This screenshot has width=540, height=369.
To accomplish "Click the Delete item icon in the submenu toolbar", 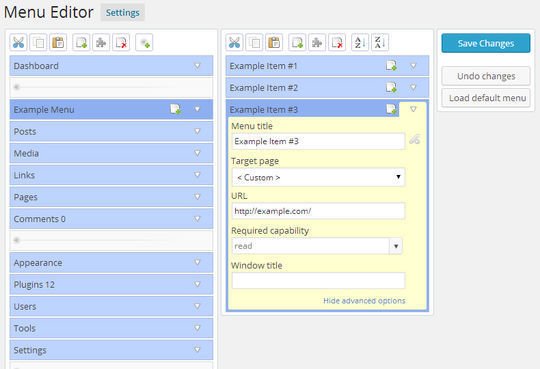I will (x=337, y=43).
